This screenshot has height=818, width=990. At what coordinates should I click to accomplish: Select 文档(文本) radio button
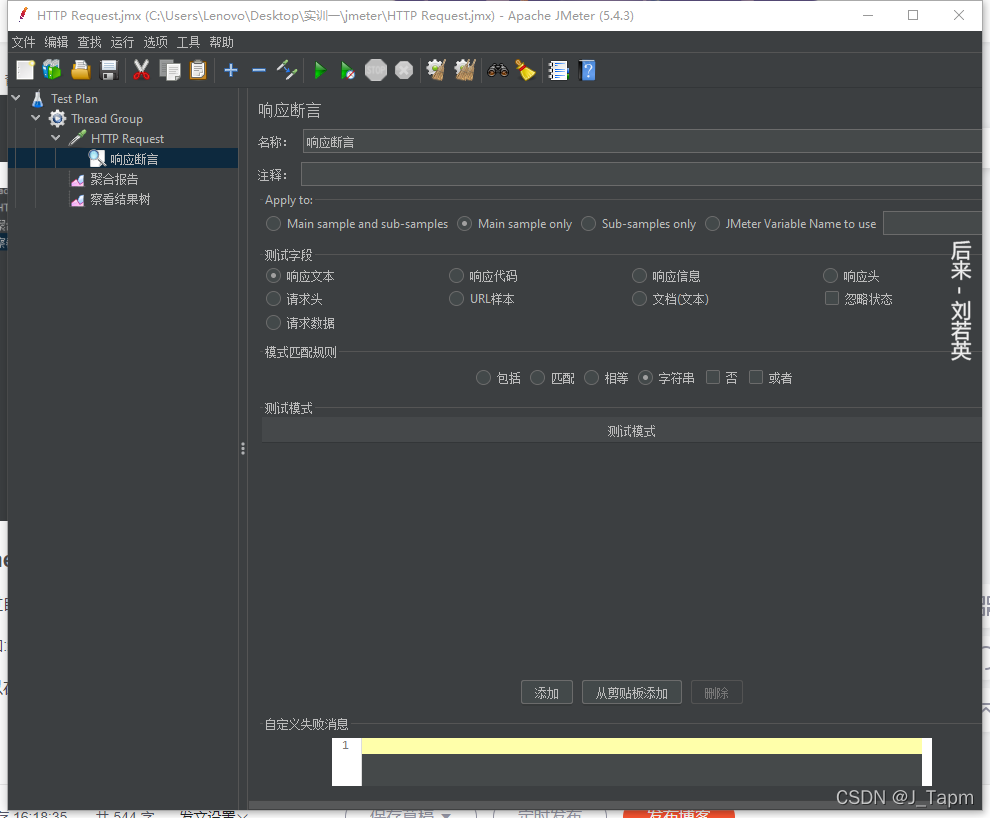640,299
